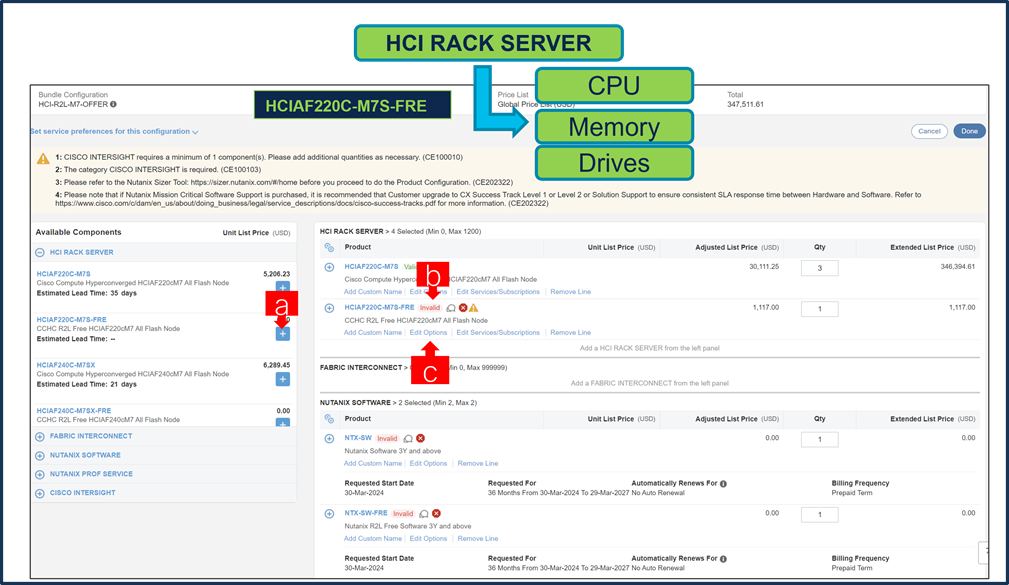
Task: Expand the HCIAF220C-M7S selected row
Action: tap(329, 267)
